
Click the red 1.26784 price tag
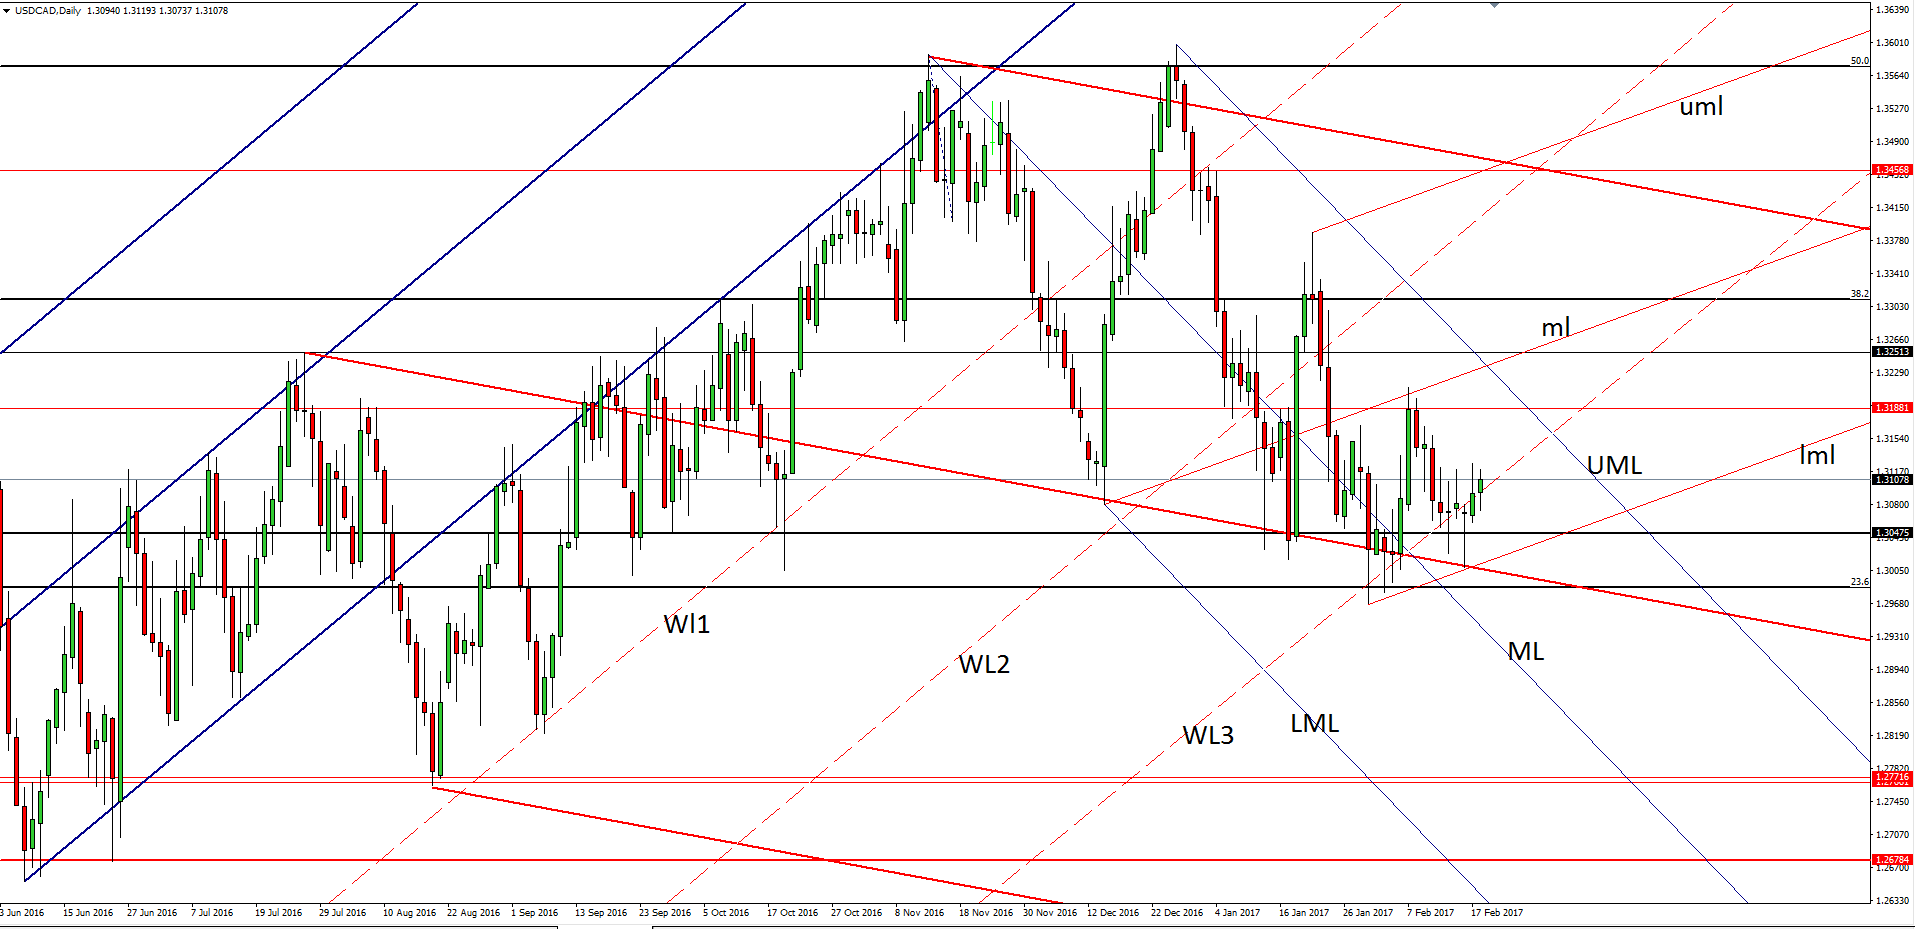tap(1892, 860)
